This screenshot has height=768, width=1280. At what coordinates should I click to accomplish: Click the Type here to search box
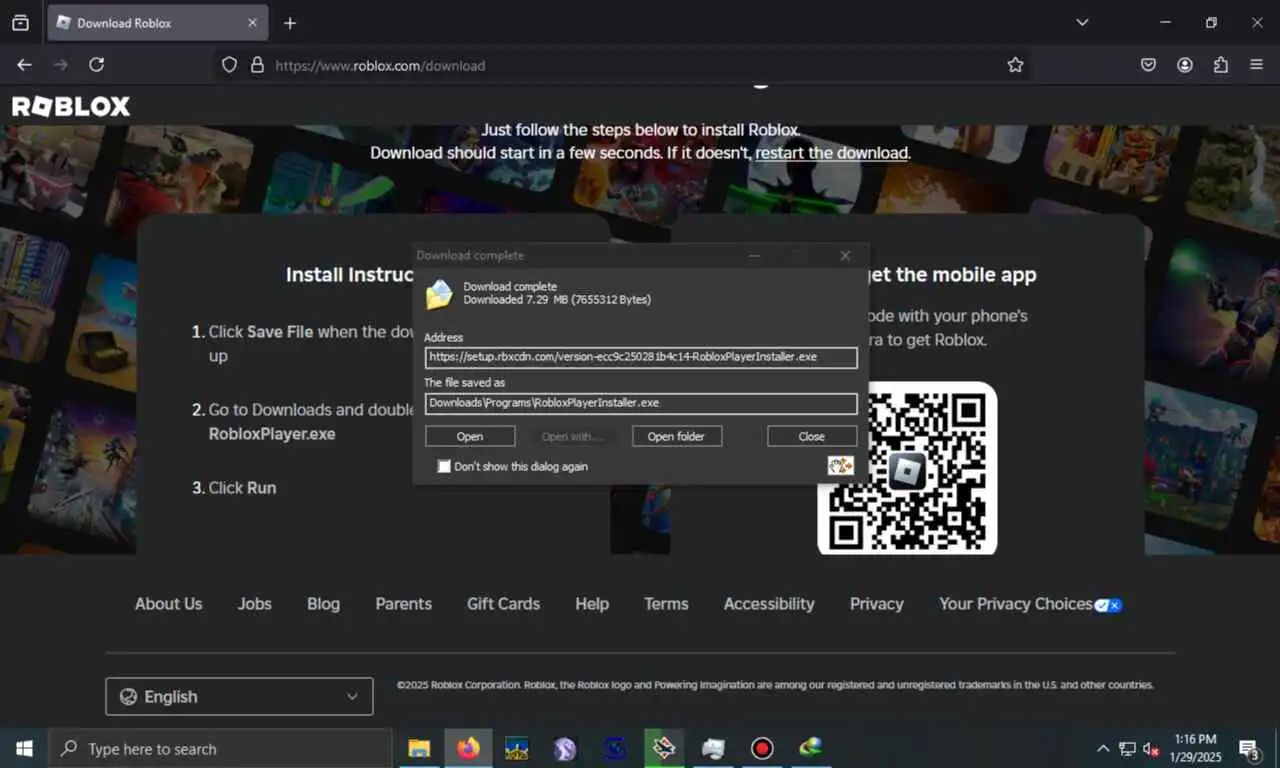tap(220, 748)
